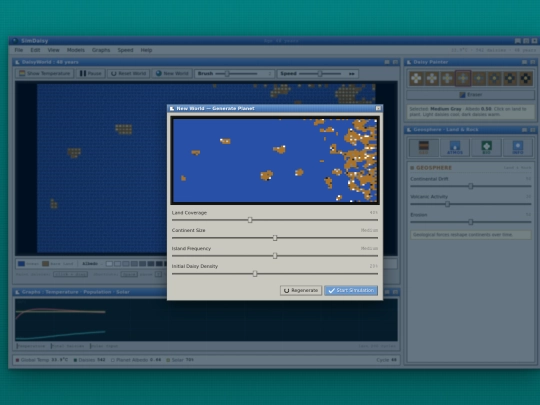Click the SimDaisy application icon in title bar
540x405 pixels.
point(15,41)
